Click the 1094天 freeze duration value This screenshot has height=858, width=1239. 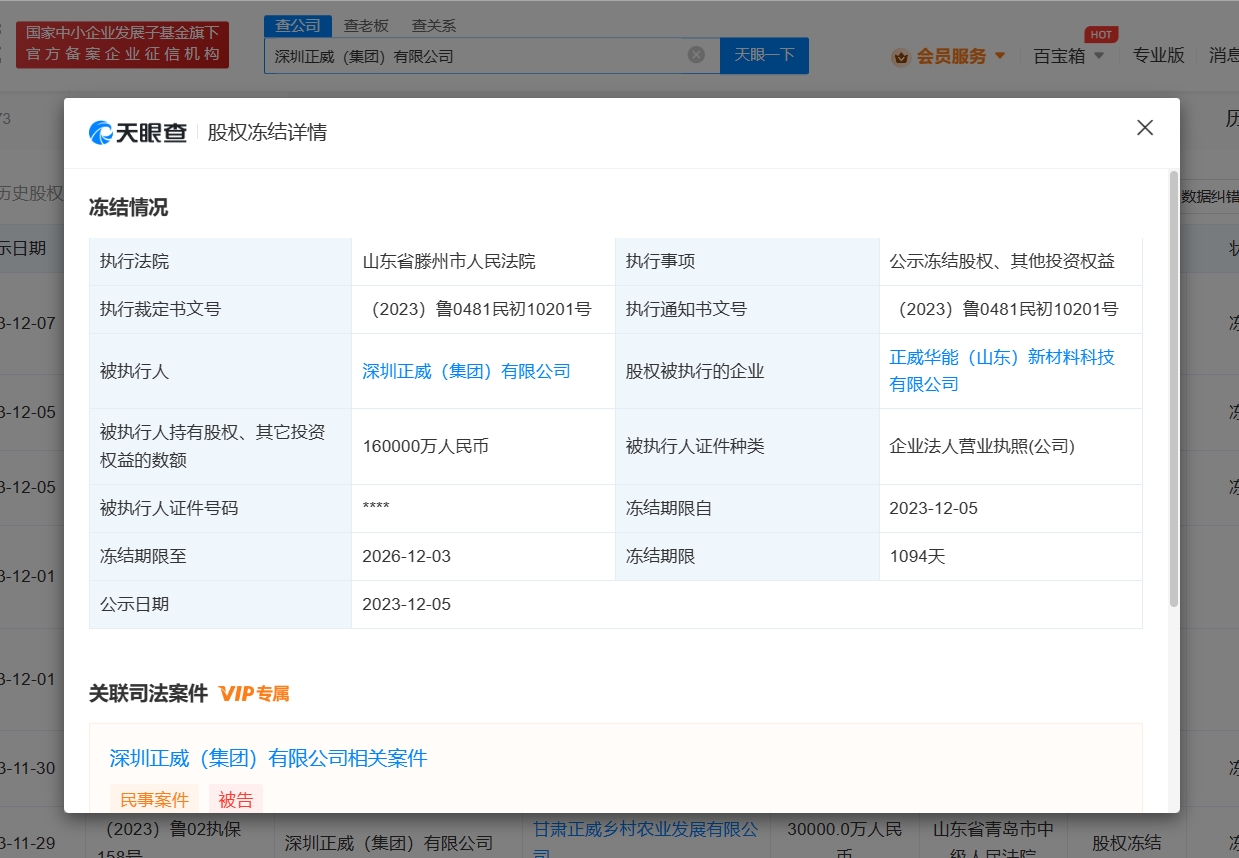point(917,556)
